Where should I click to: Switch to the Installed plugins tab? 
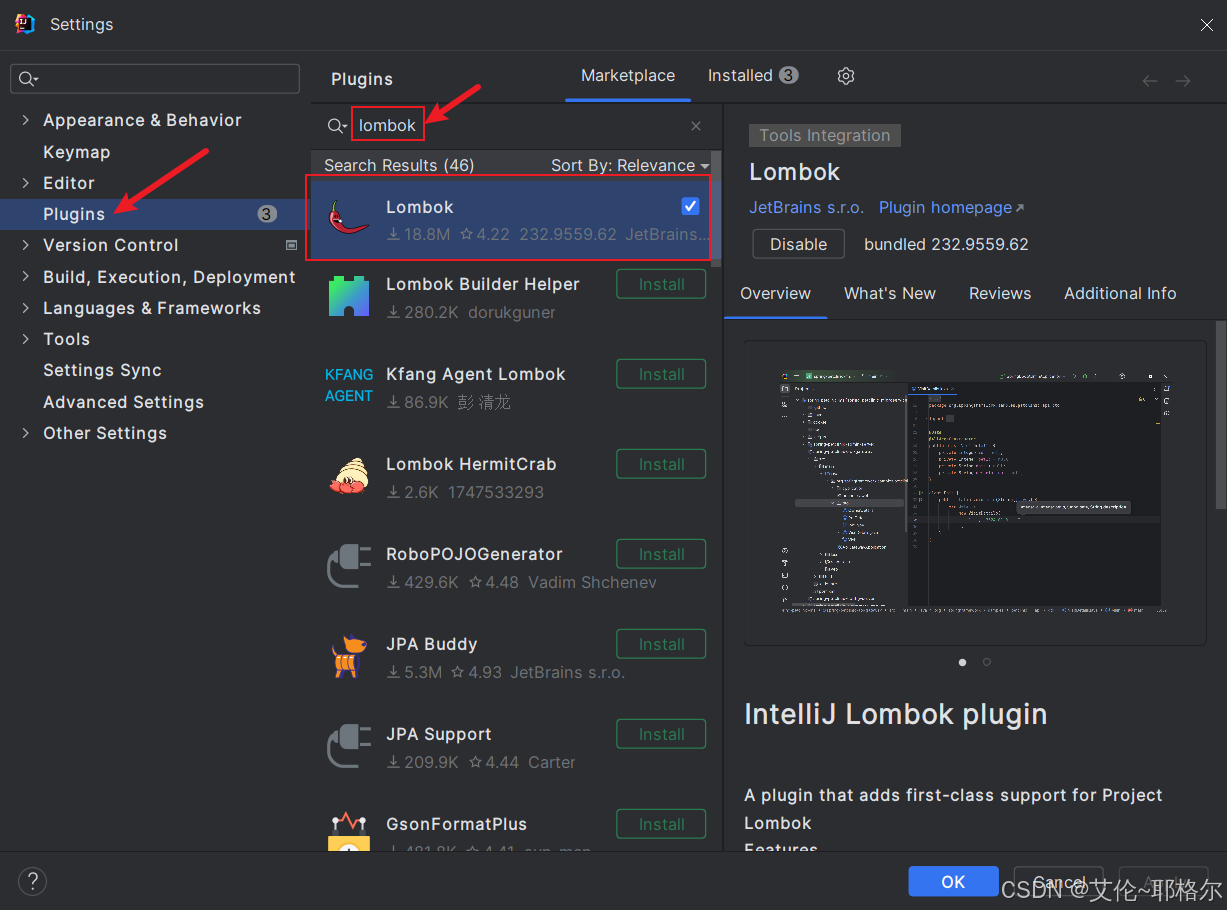pos(753,76)
